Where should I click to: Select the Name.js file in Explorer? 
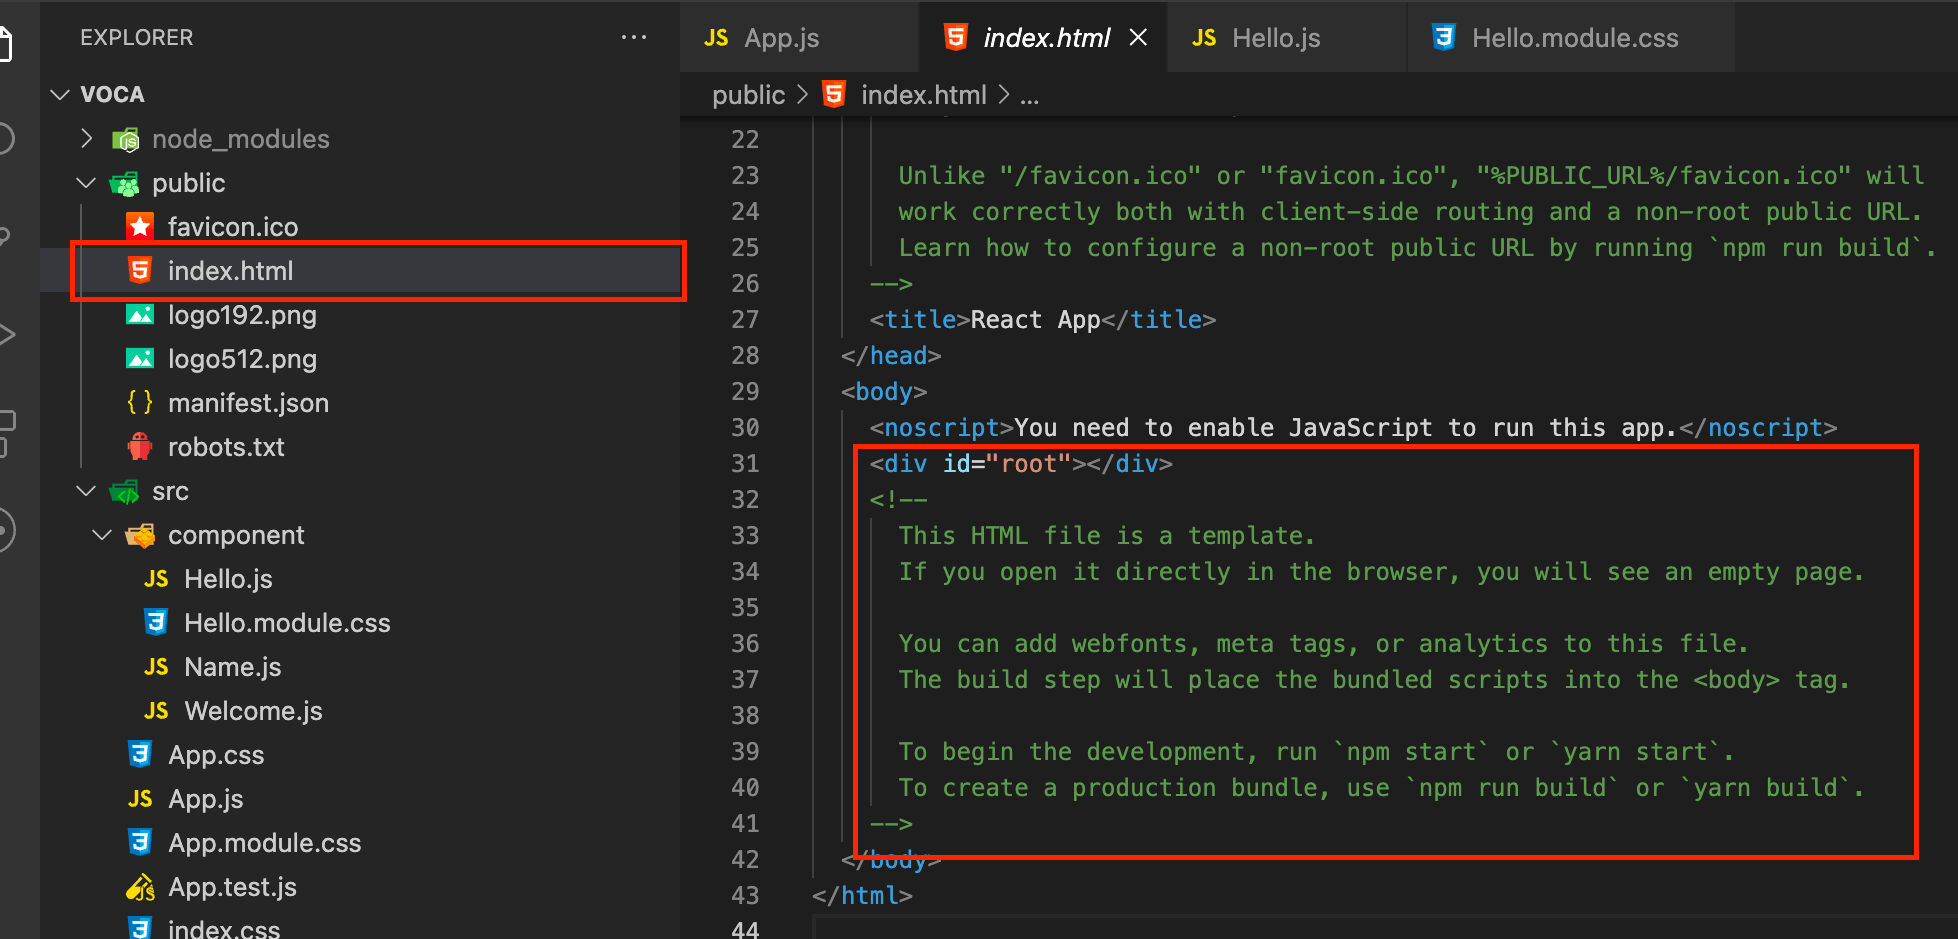click(x=232, y=666)
